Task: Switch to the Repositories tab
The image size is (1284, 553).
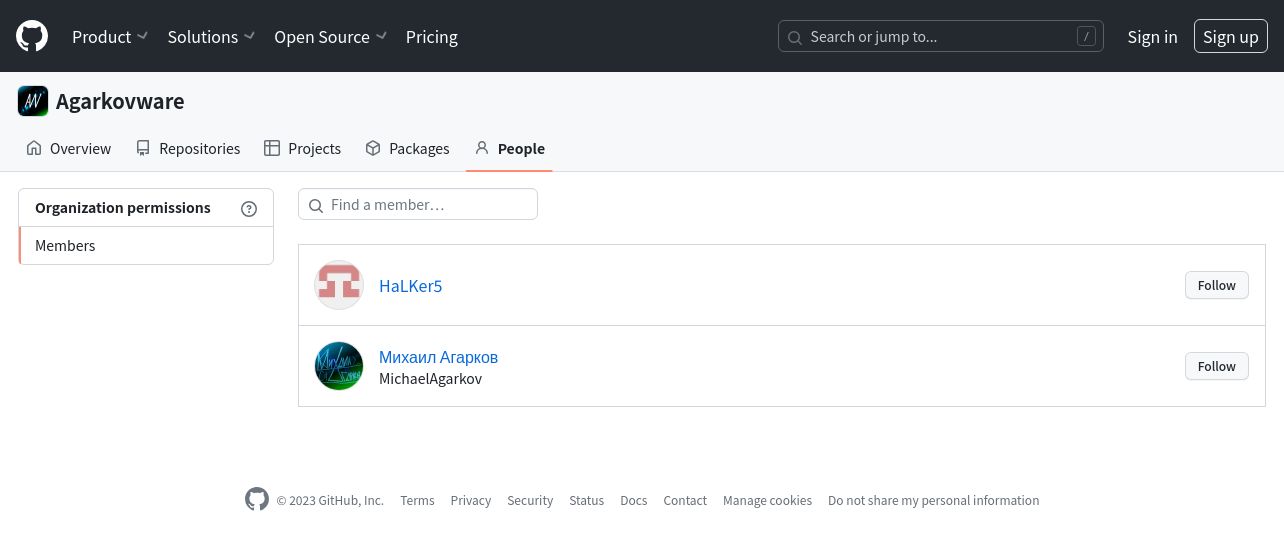Action: [x=188, y=148]
